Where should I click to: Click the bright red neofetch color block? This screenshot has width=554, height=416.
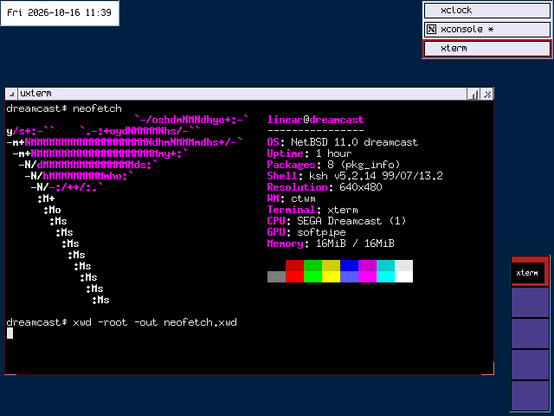(x=295, y=277)
